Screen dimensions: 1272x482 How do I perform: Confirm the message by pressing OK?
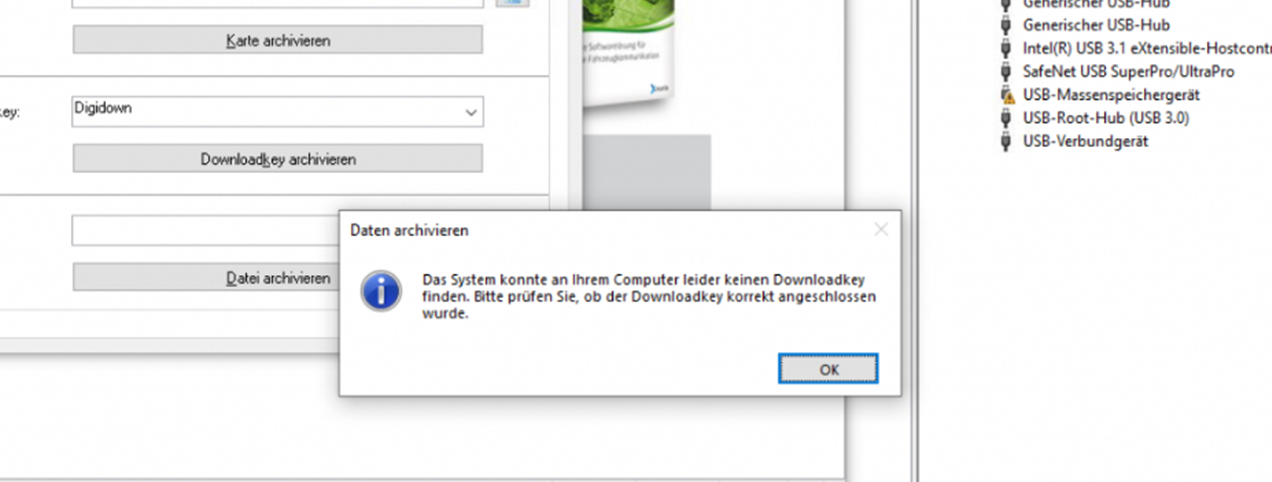tap(828, 369)
